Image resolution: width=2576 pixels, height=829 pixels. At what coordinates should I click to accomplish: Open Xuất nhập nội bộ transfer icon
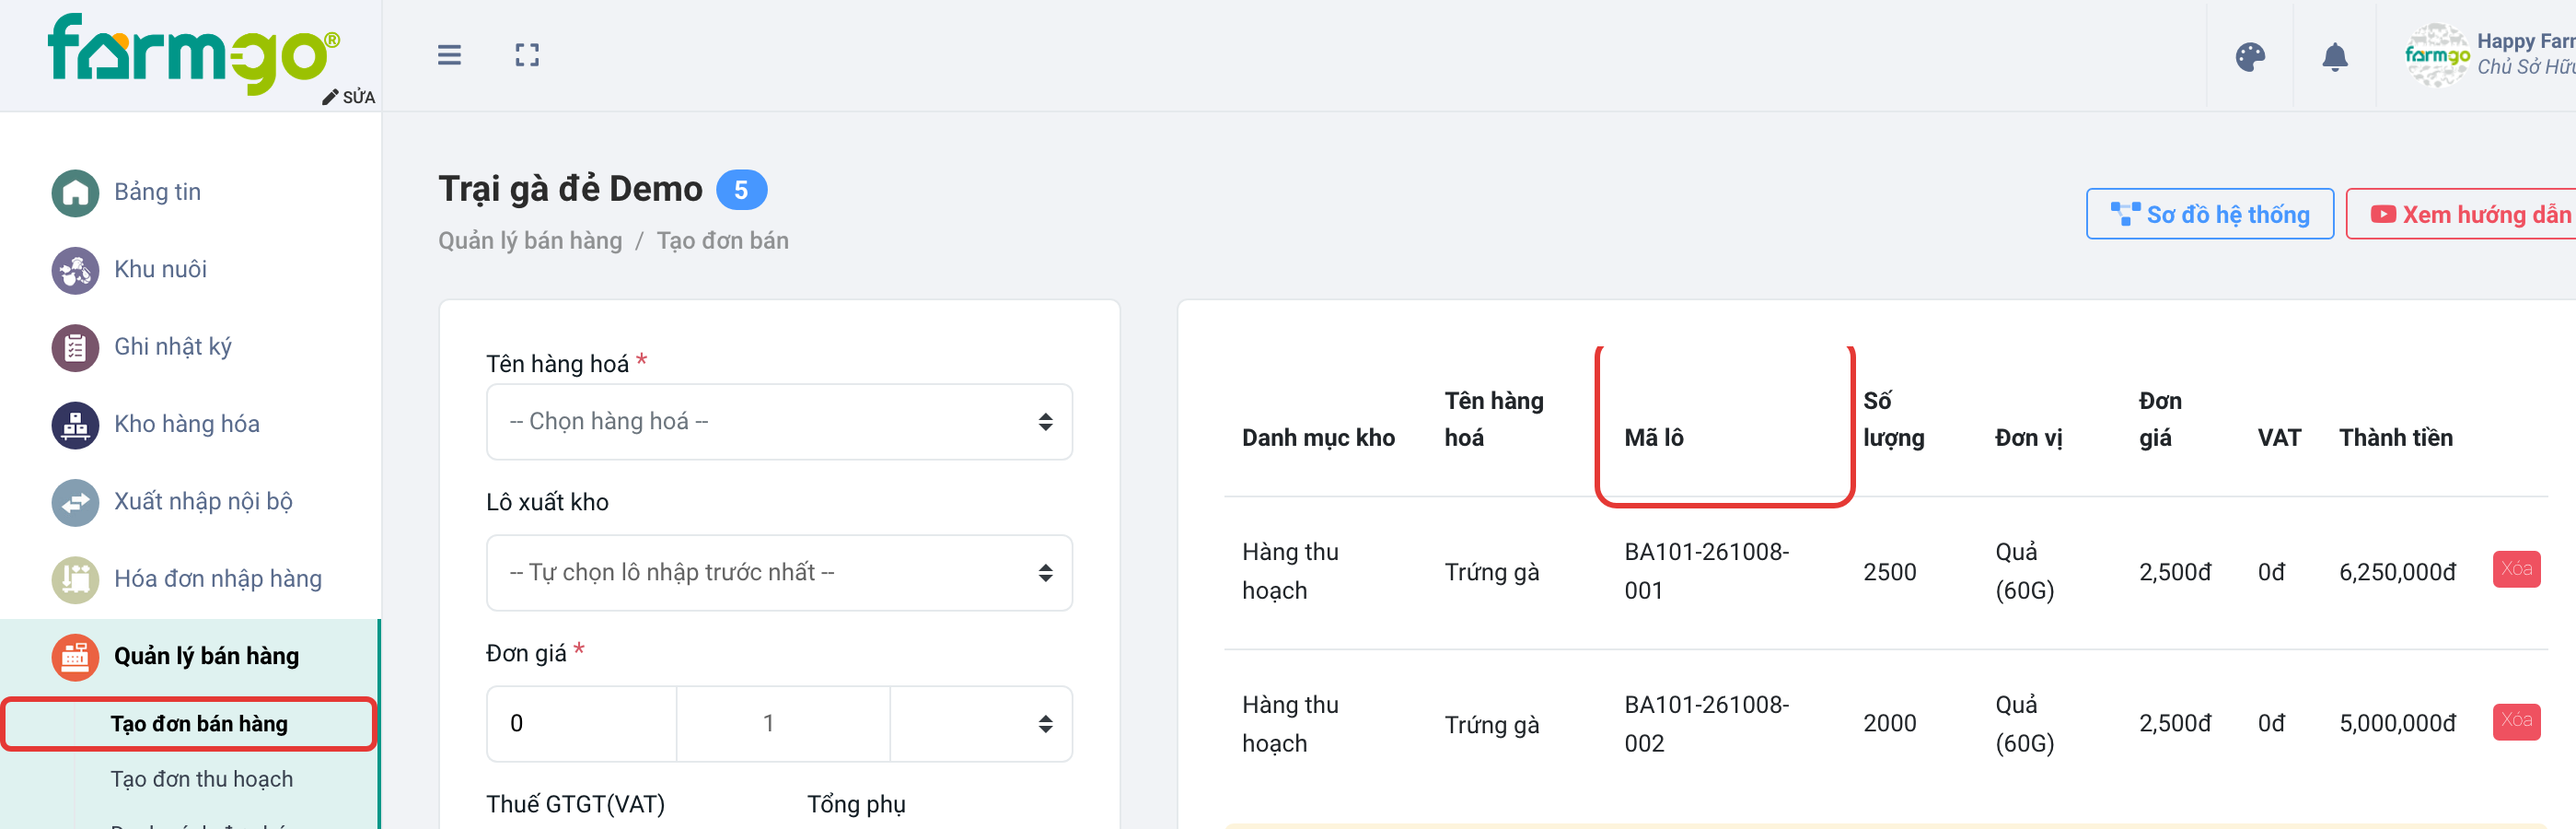pos(75,502)
